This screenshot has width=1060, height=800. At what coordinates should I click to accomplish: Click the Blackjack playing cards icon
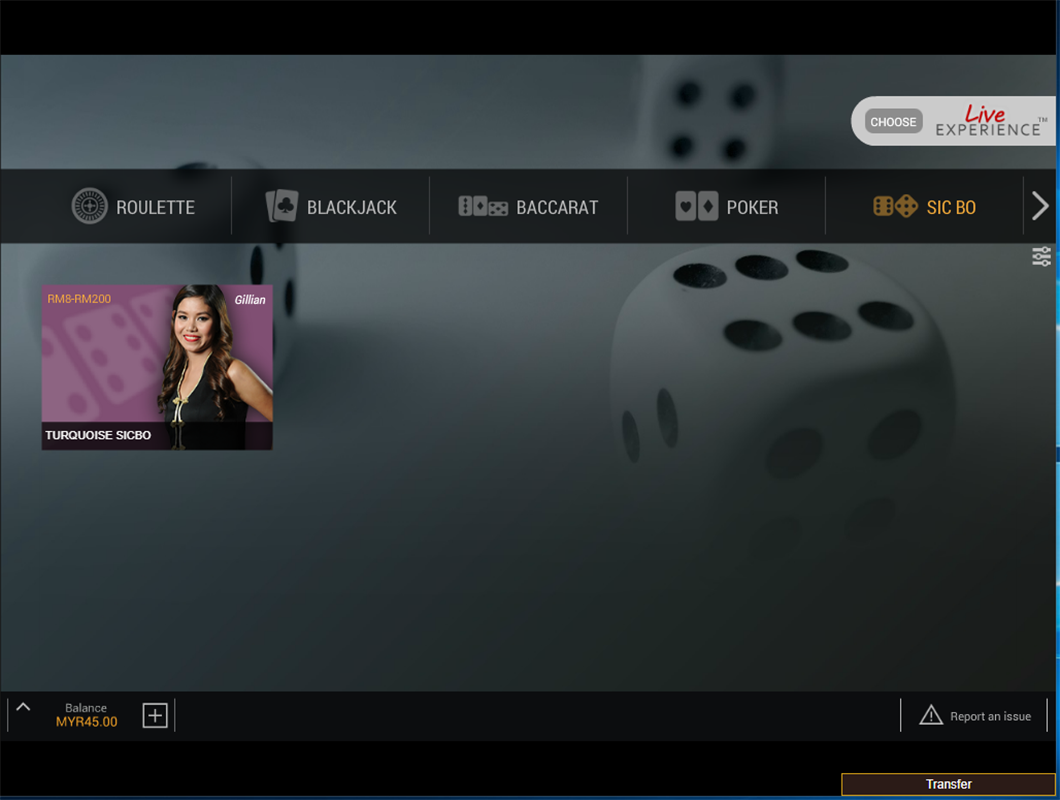(282, 206)
